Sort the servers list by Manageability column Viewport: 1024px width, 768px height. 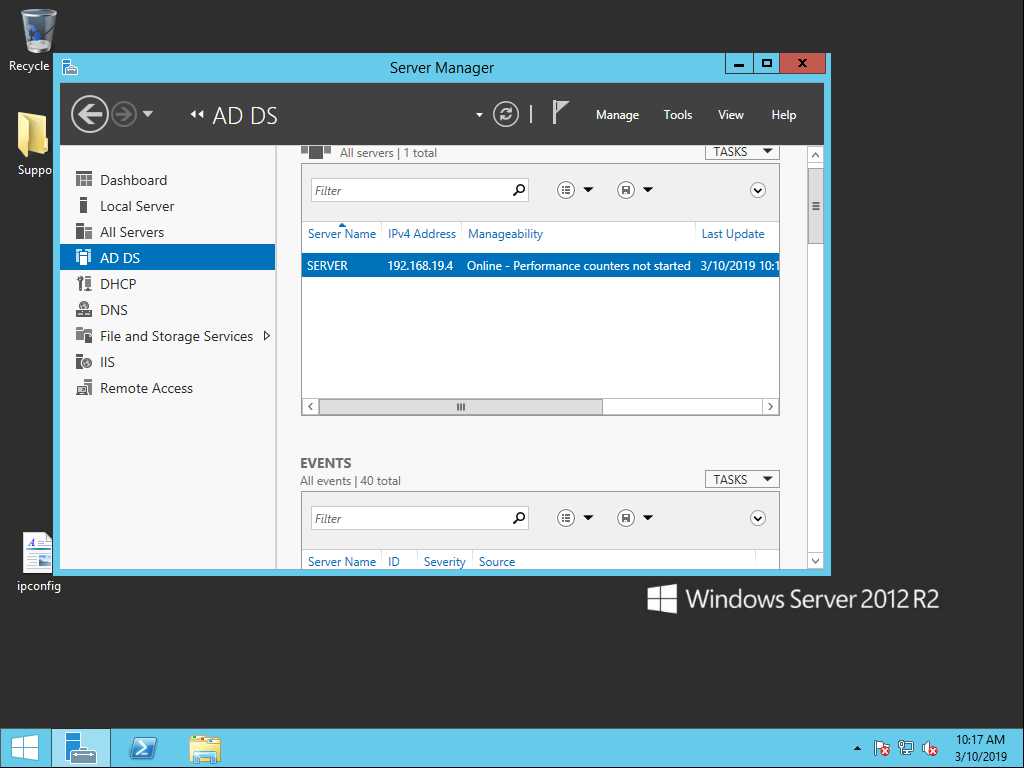(x=505, y=234)
